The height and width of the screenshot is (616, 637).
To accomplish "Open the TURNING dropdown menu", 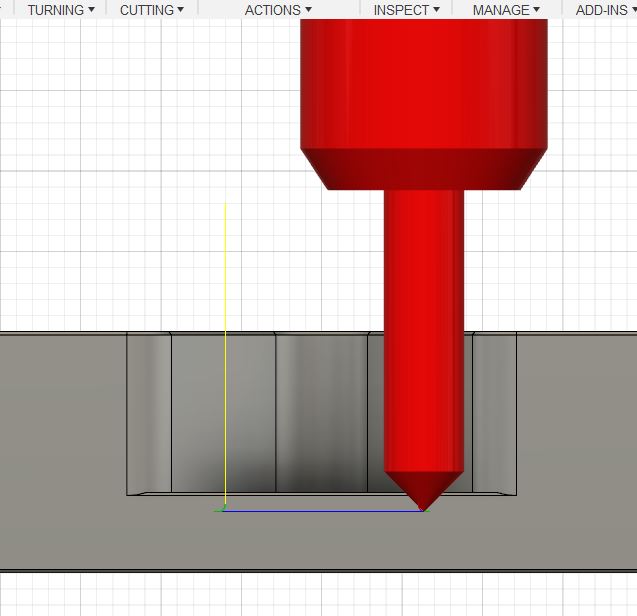I will 61,10.
